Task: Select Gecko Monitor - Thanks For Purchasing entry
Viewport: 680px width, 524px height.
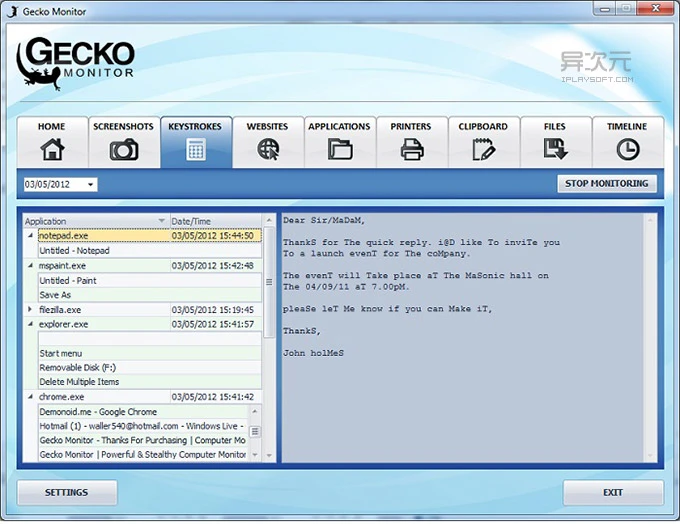Action: 144,440
